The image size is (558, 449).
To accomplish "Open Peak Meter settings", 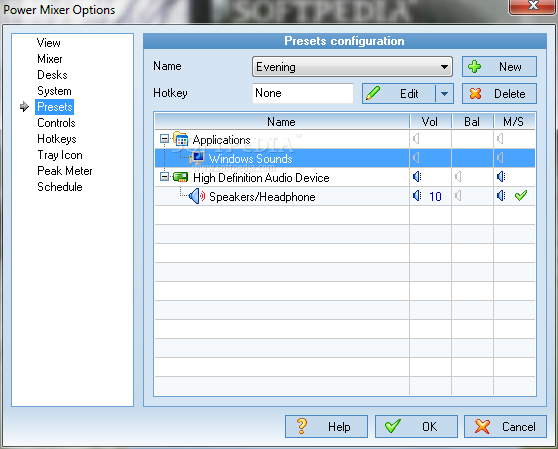I will coord(64,171).
